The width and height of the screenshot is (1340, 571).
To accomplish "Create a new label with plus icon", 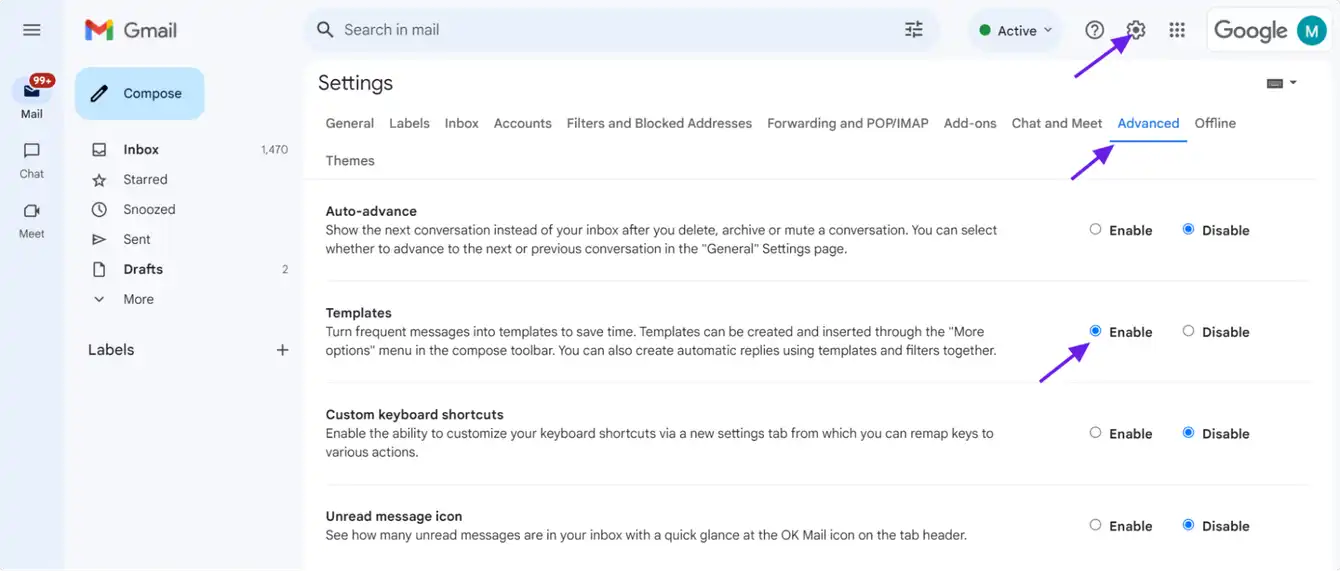I will pos(282,350).
